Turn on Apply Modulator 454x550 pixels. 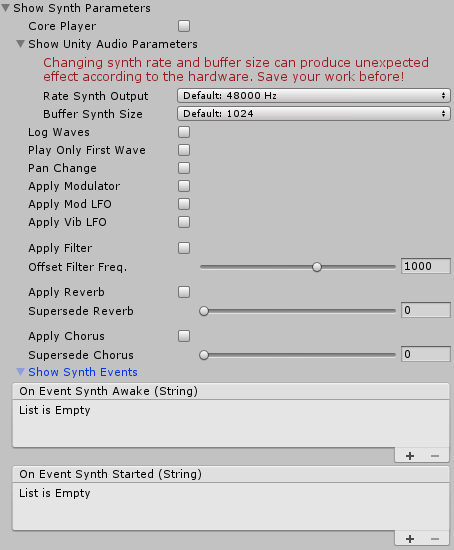[184, 186]
